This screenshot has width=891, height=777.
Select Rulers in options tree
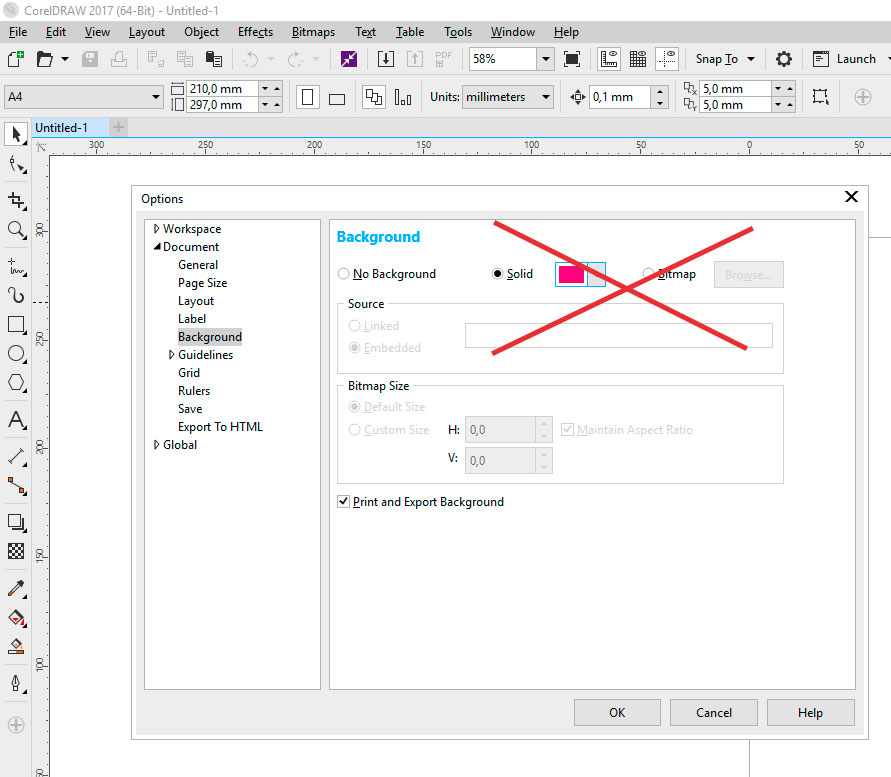pyautogui.click(x=194, y=390)
